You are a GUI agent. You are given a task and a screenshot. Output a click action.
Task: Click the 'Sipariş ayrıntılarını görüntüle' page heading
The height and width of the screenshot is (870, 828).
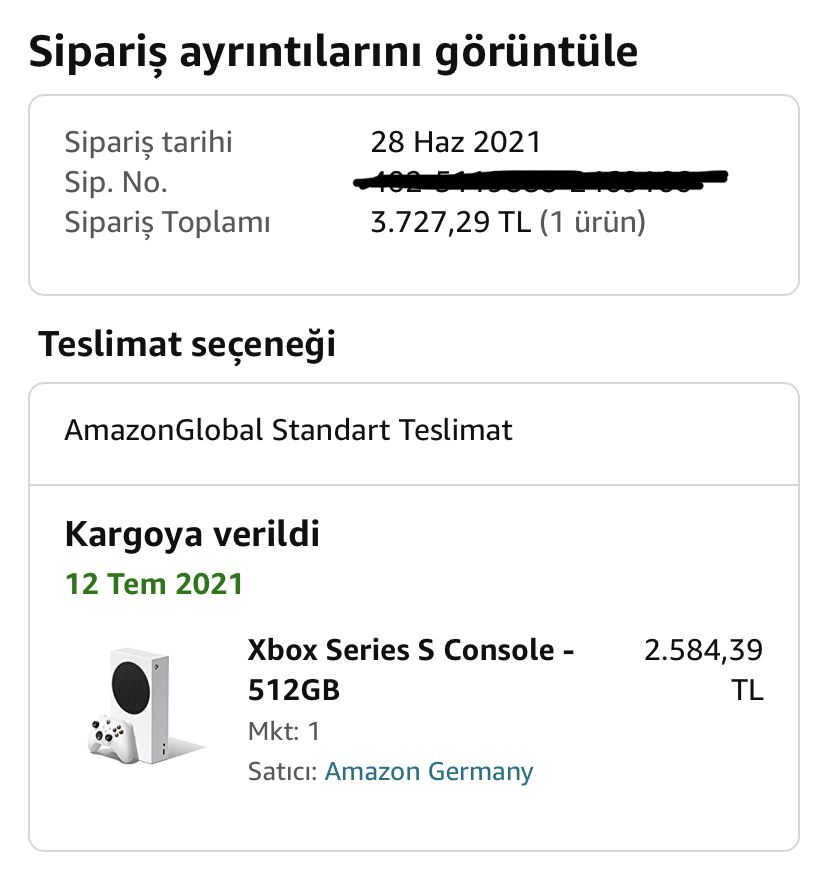coord(333,51)
